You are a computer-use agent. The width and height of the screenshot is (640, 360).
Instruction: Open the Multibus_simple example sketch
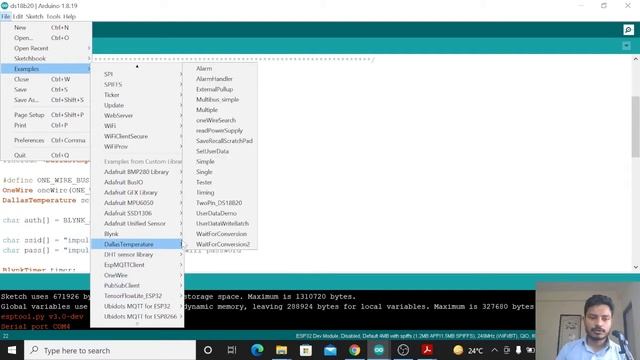[220, 100]
